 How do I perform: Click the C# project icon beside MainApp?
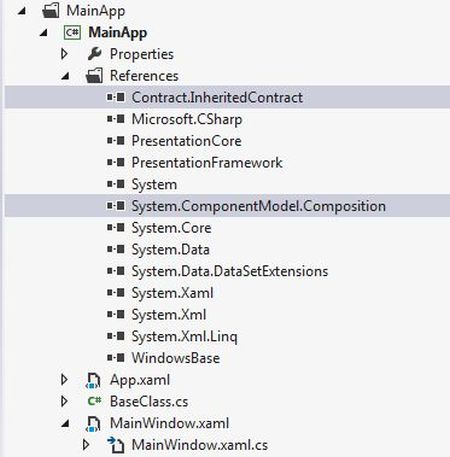pyautogui.click(x=72, y=33)
